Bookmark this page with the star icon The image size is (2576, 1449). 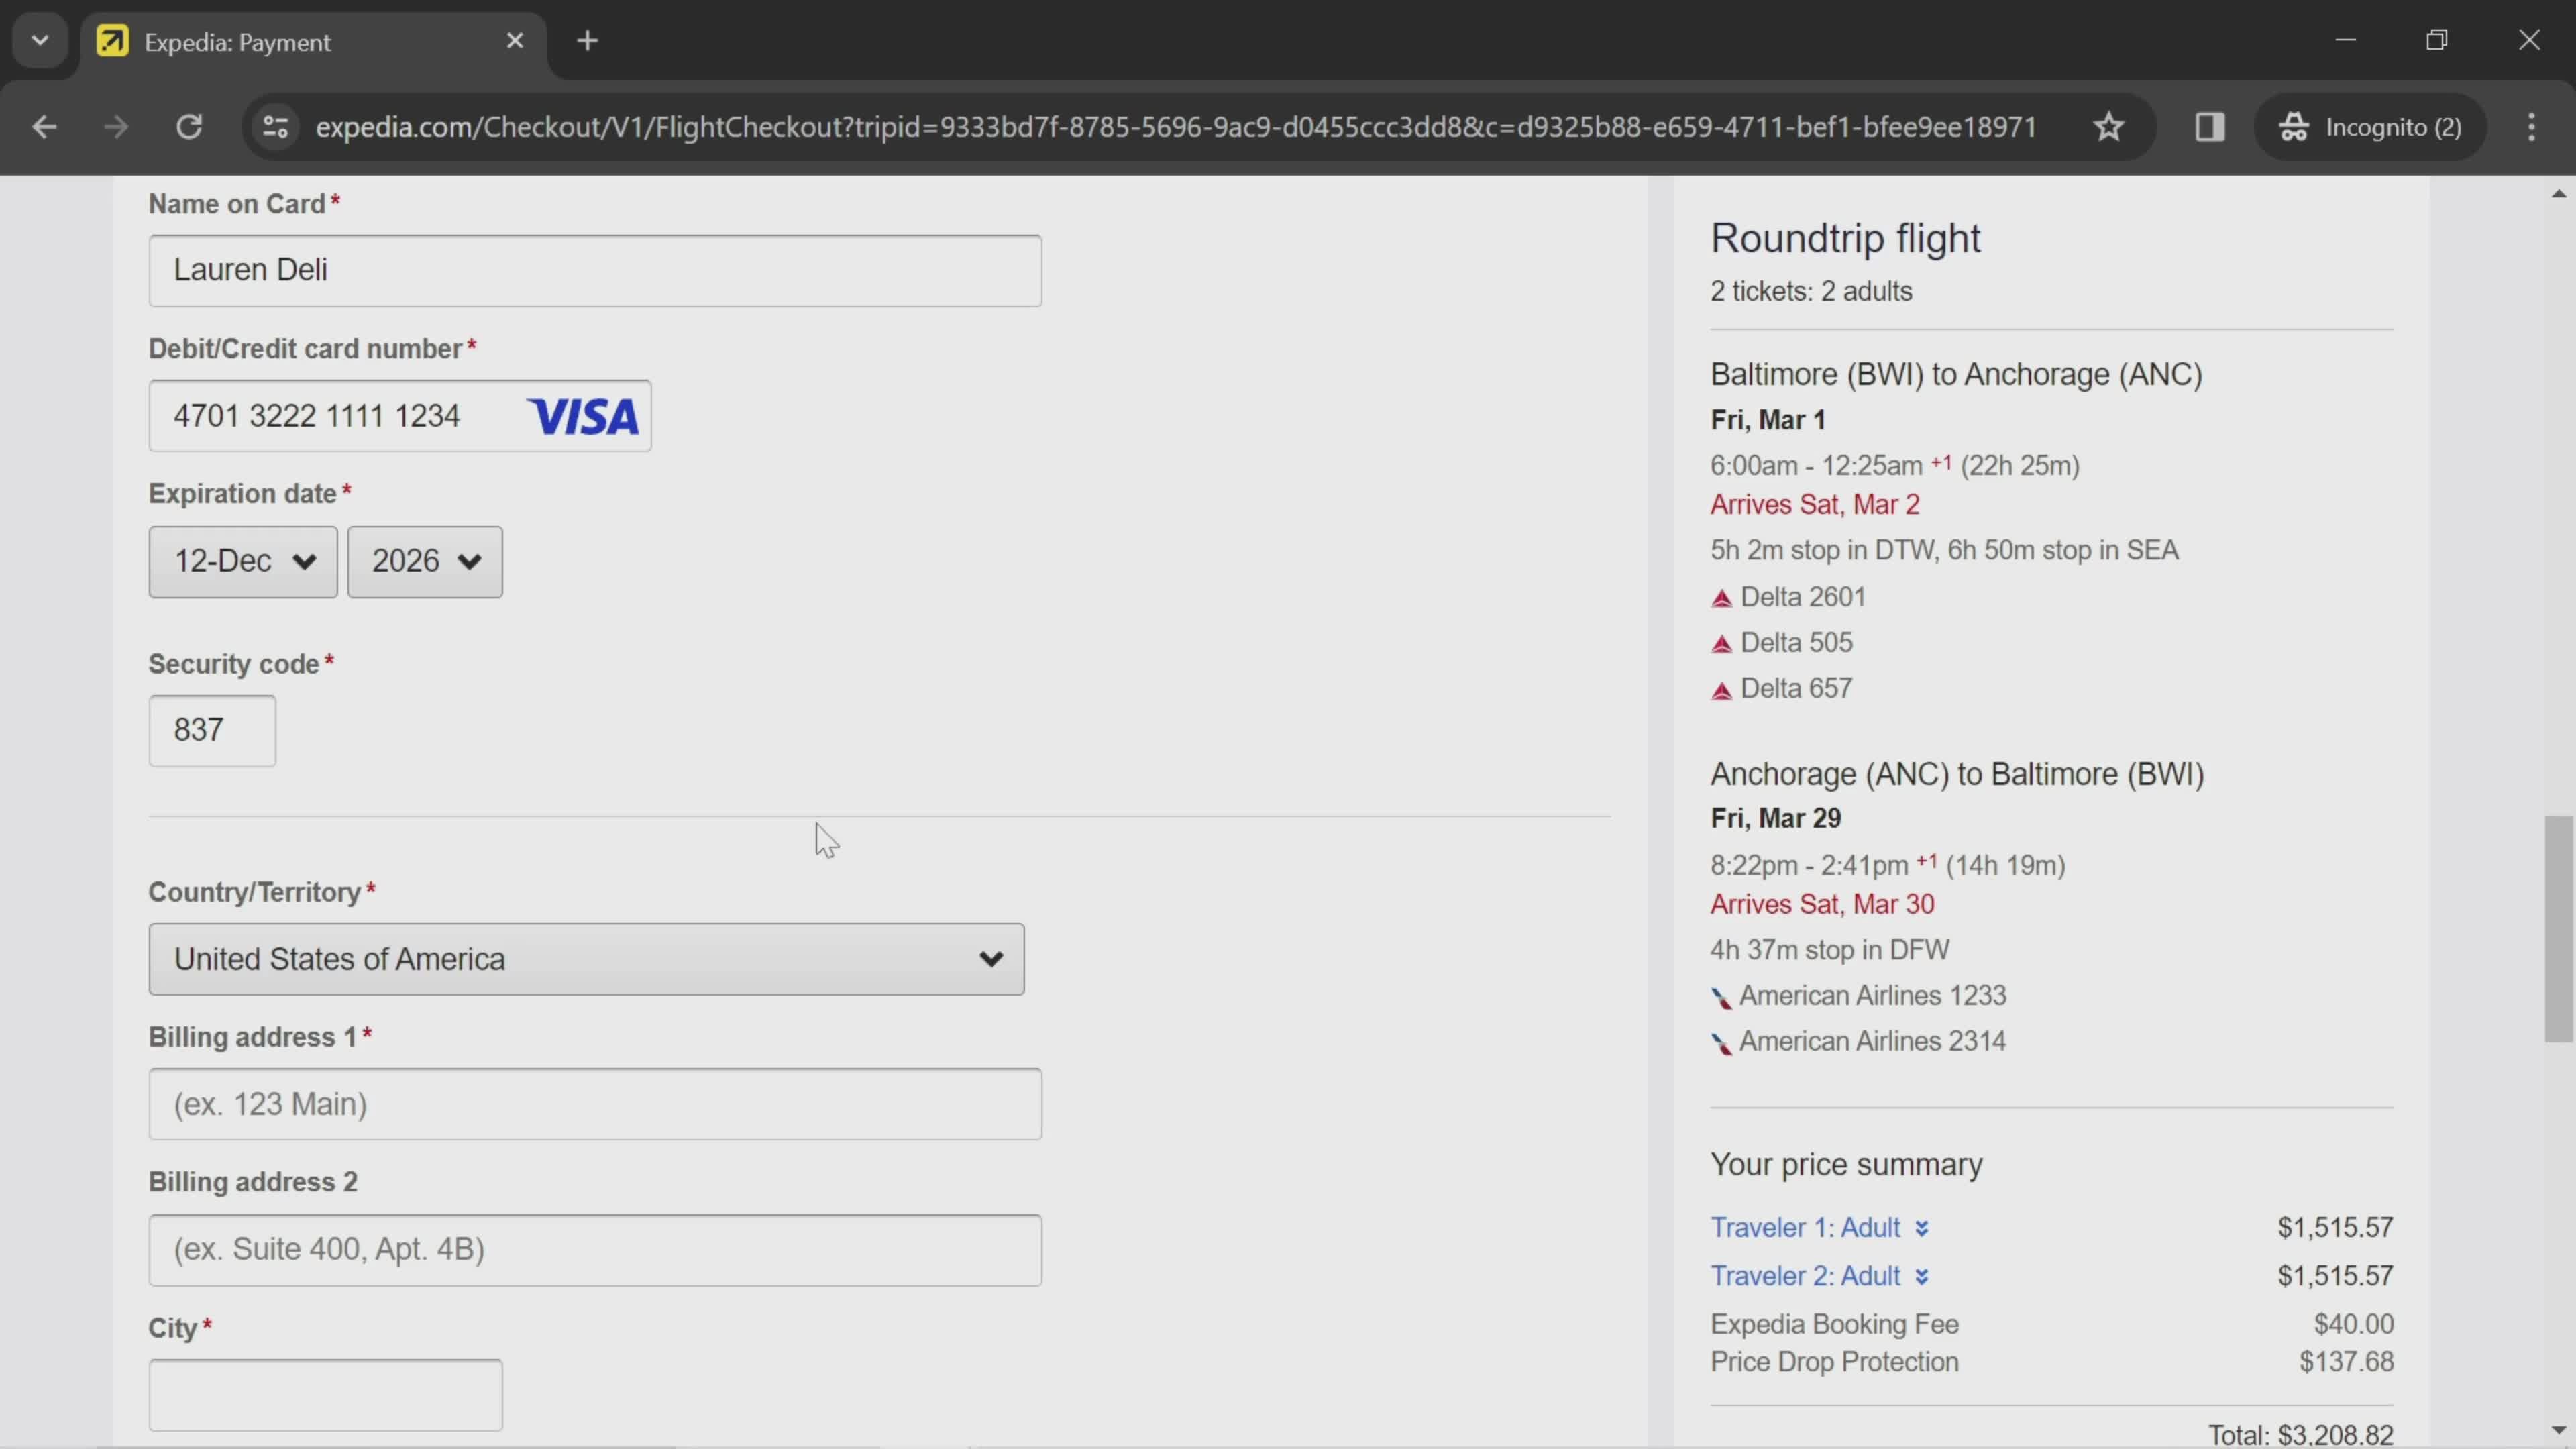[x=2109, y=127]
